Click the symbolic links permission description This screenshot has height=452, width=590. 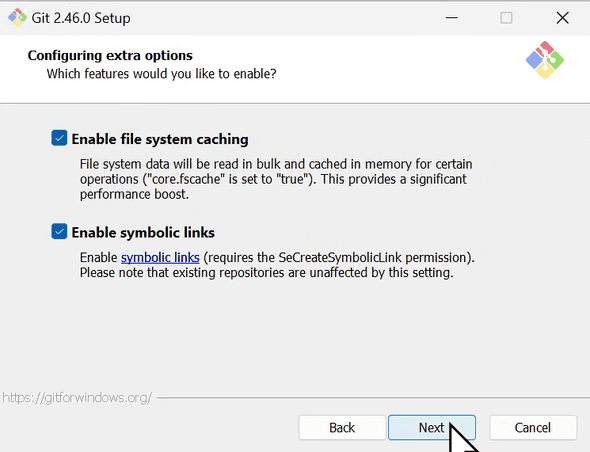[x=277, y=265]
